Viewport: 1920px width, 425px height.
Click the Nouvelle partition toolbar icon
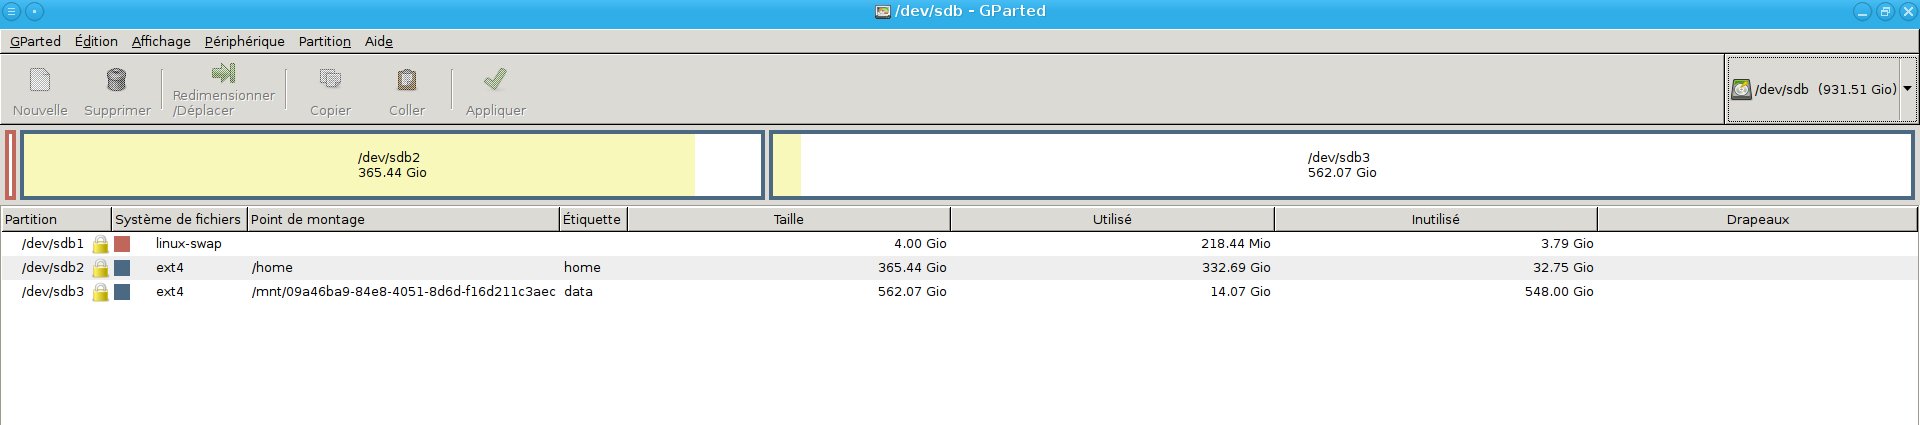[x=40, y=80]
